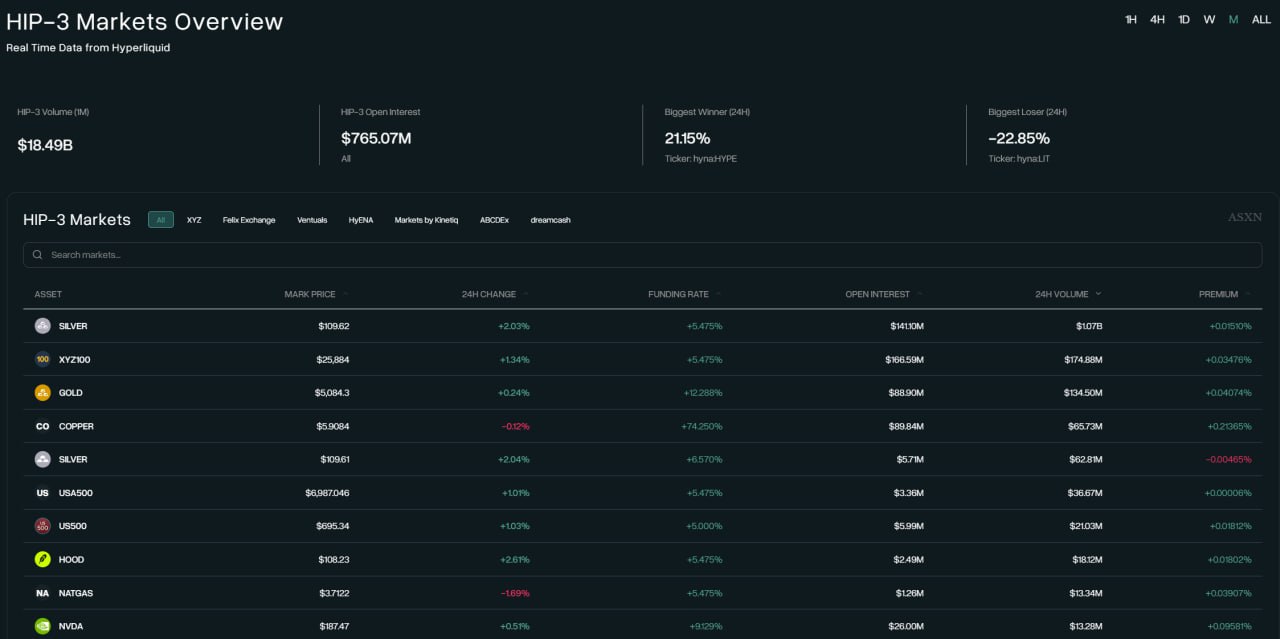Click the XYZ100 asset icon
Screen dimensions: 1280x639
tap(42, 359)
